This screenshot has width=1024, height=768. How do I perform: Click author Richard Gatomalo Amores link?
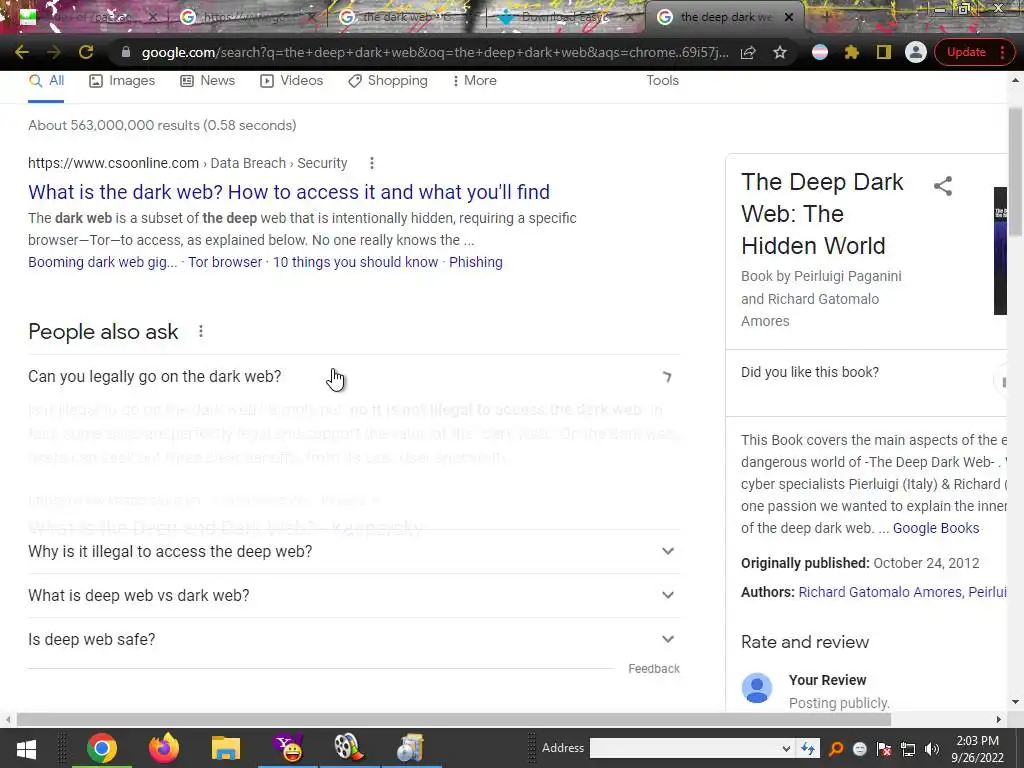879,592
